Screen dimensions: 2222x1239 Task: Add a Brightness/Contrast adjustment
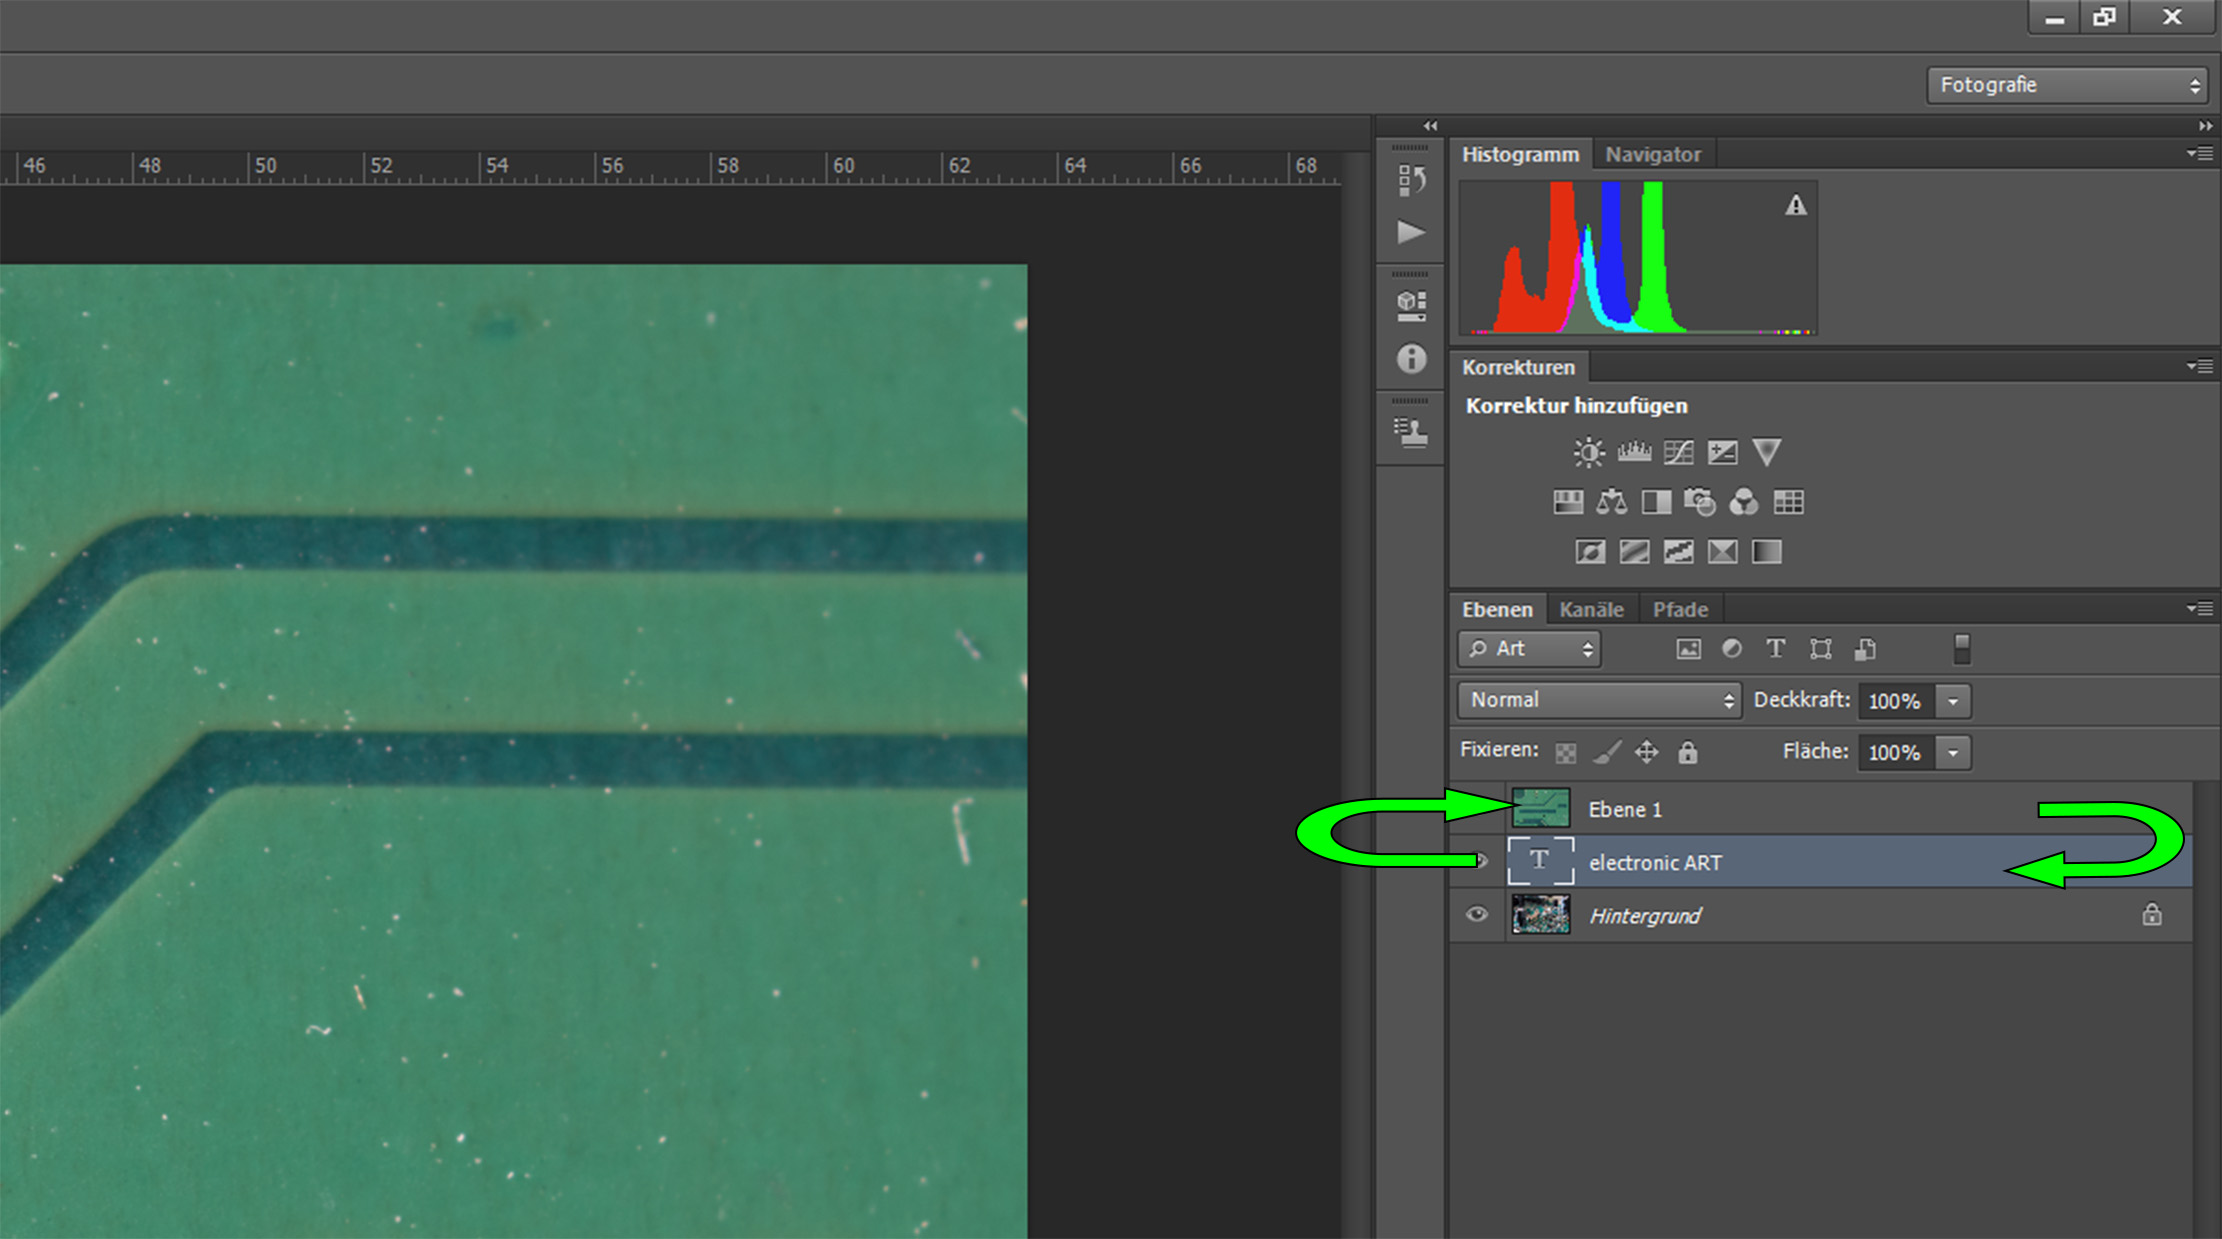tap(1588, 453)
